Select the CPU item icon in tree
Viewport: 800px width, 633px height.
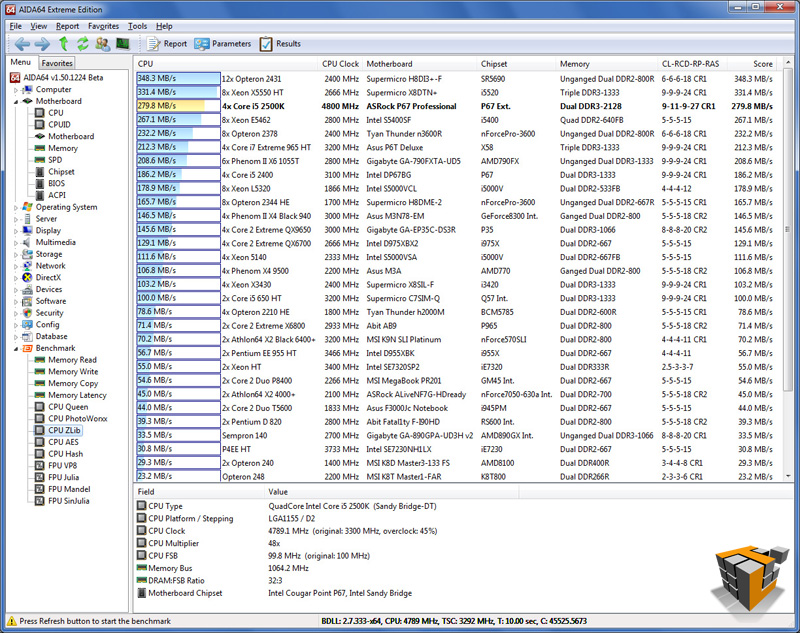point(40,113)
